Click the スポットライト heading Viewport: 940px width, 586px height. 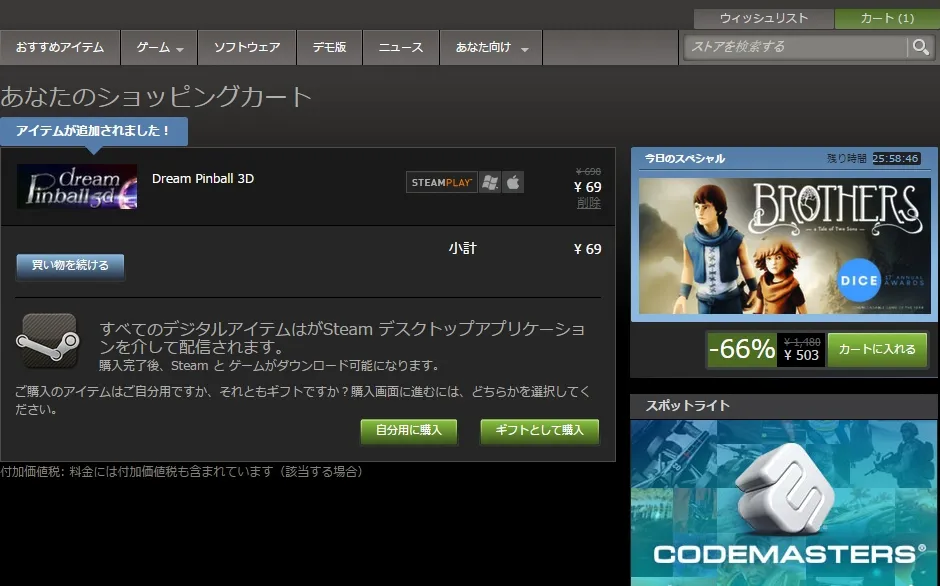(x=688, y=406)
